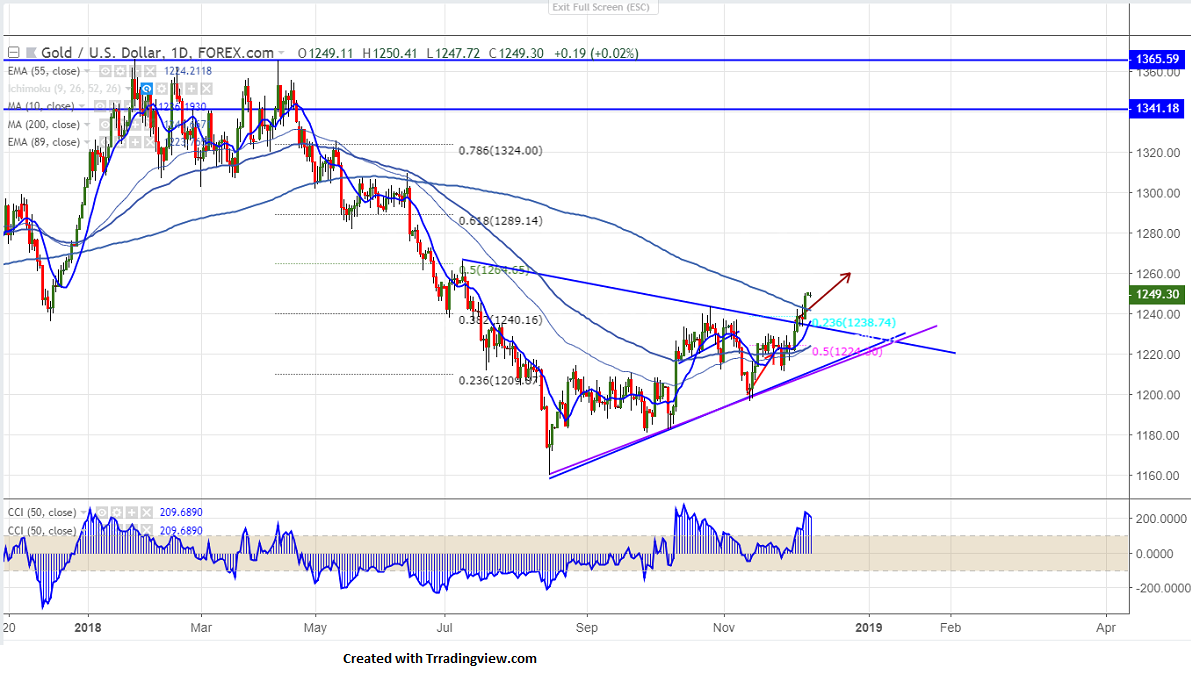
Task: Click the flag icon beside Gold symbol
Action: point(31,53)
